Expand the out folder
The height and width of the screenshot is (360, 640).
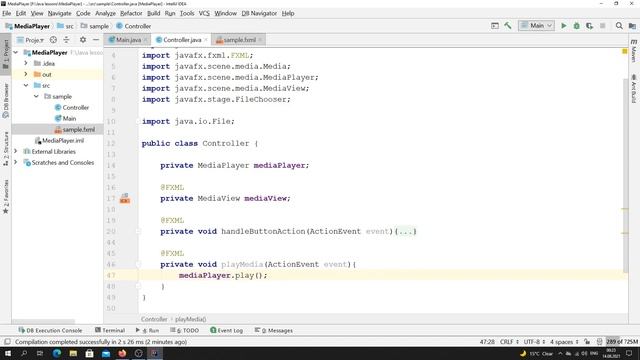[x=26, y=74]
